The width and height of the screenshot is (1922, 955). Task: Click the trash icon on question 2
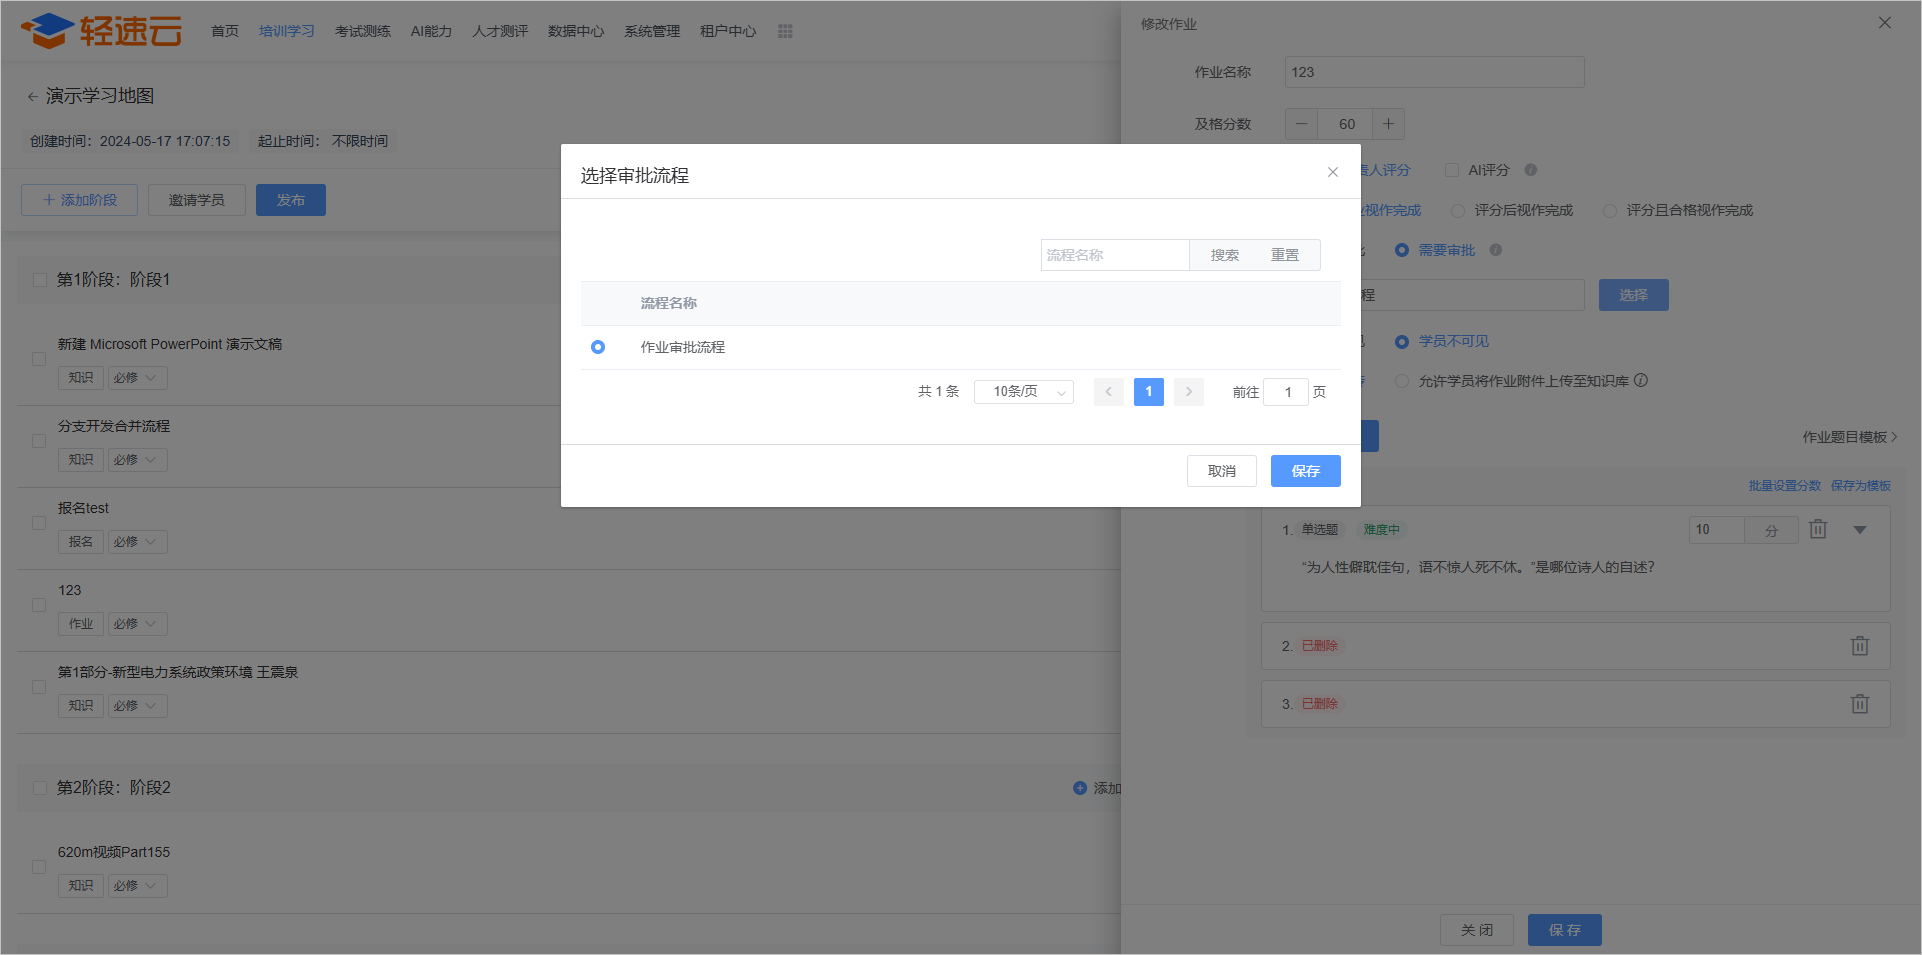pos(1859,646)
